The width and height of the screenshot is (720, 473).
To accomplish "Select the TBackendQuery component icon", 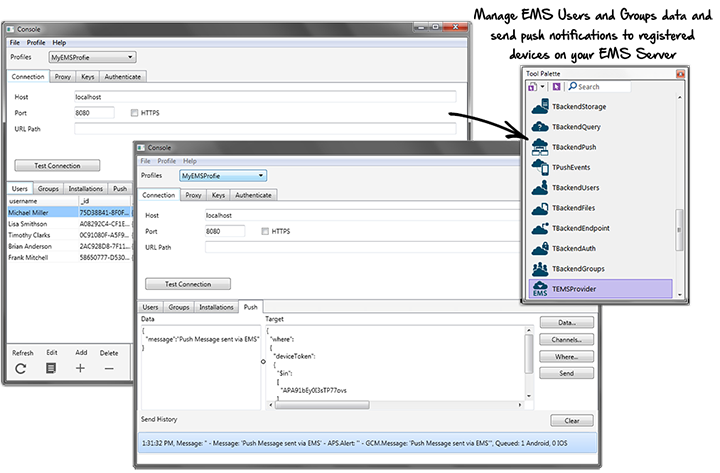I will click(x=540, y=127).
